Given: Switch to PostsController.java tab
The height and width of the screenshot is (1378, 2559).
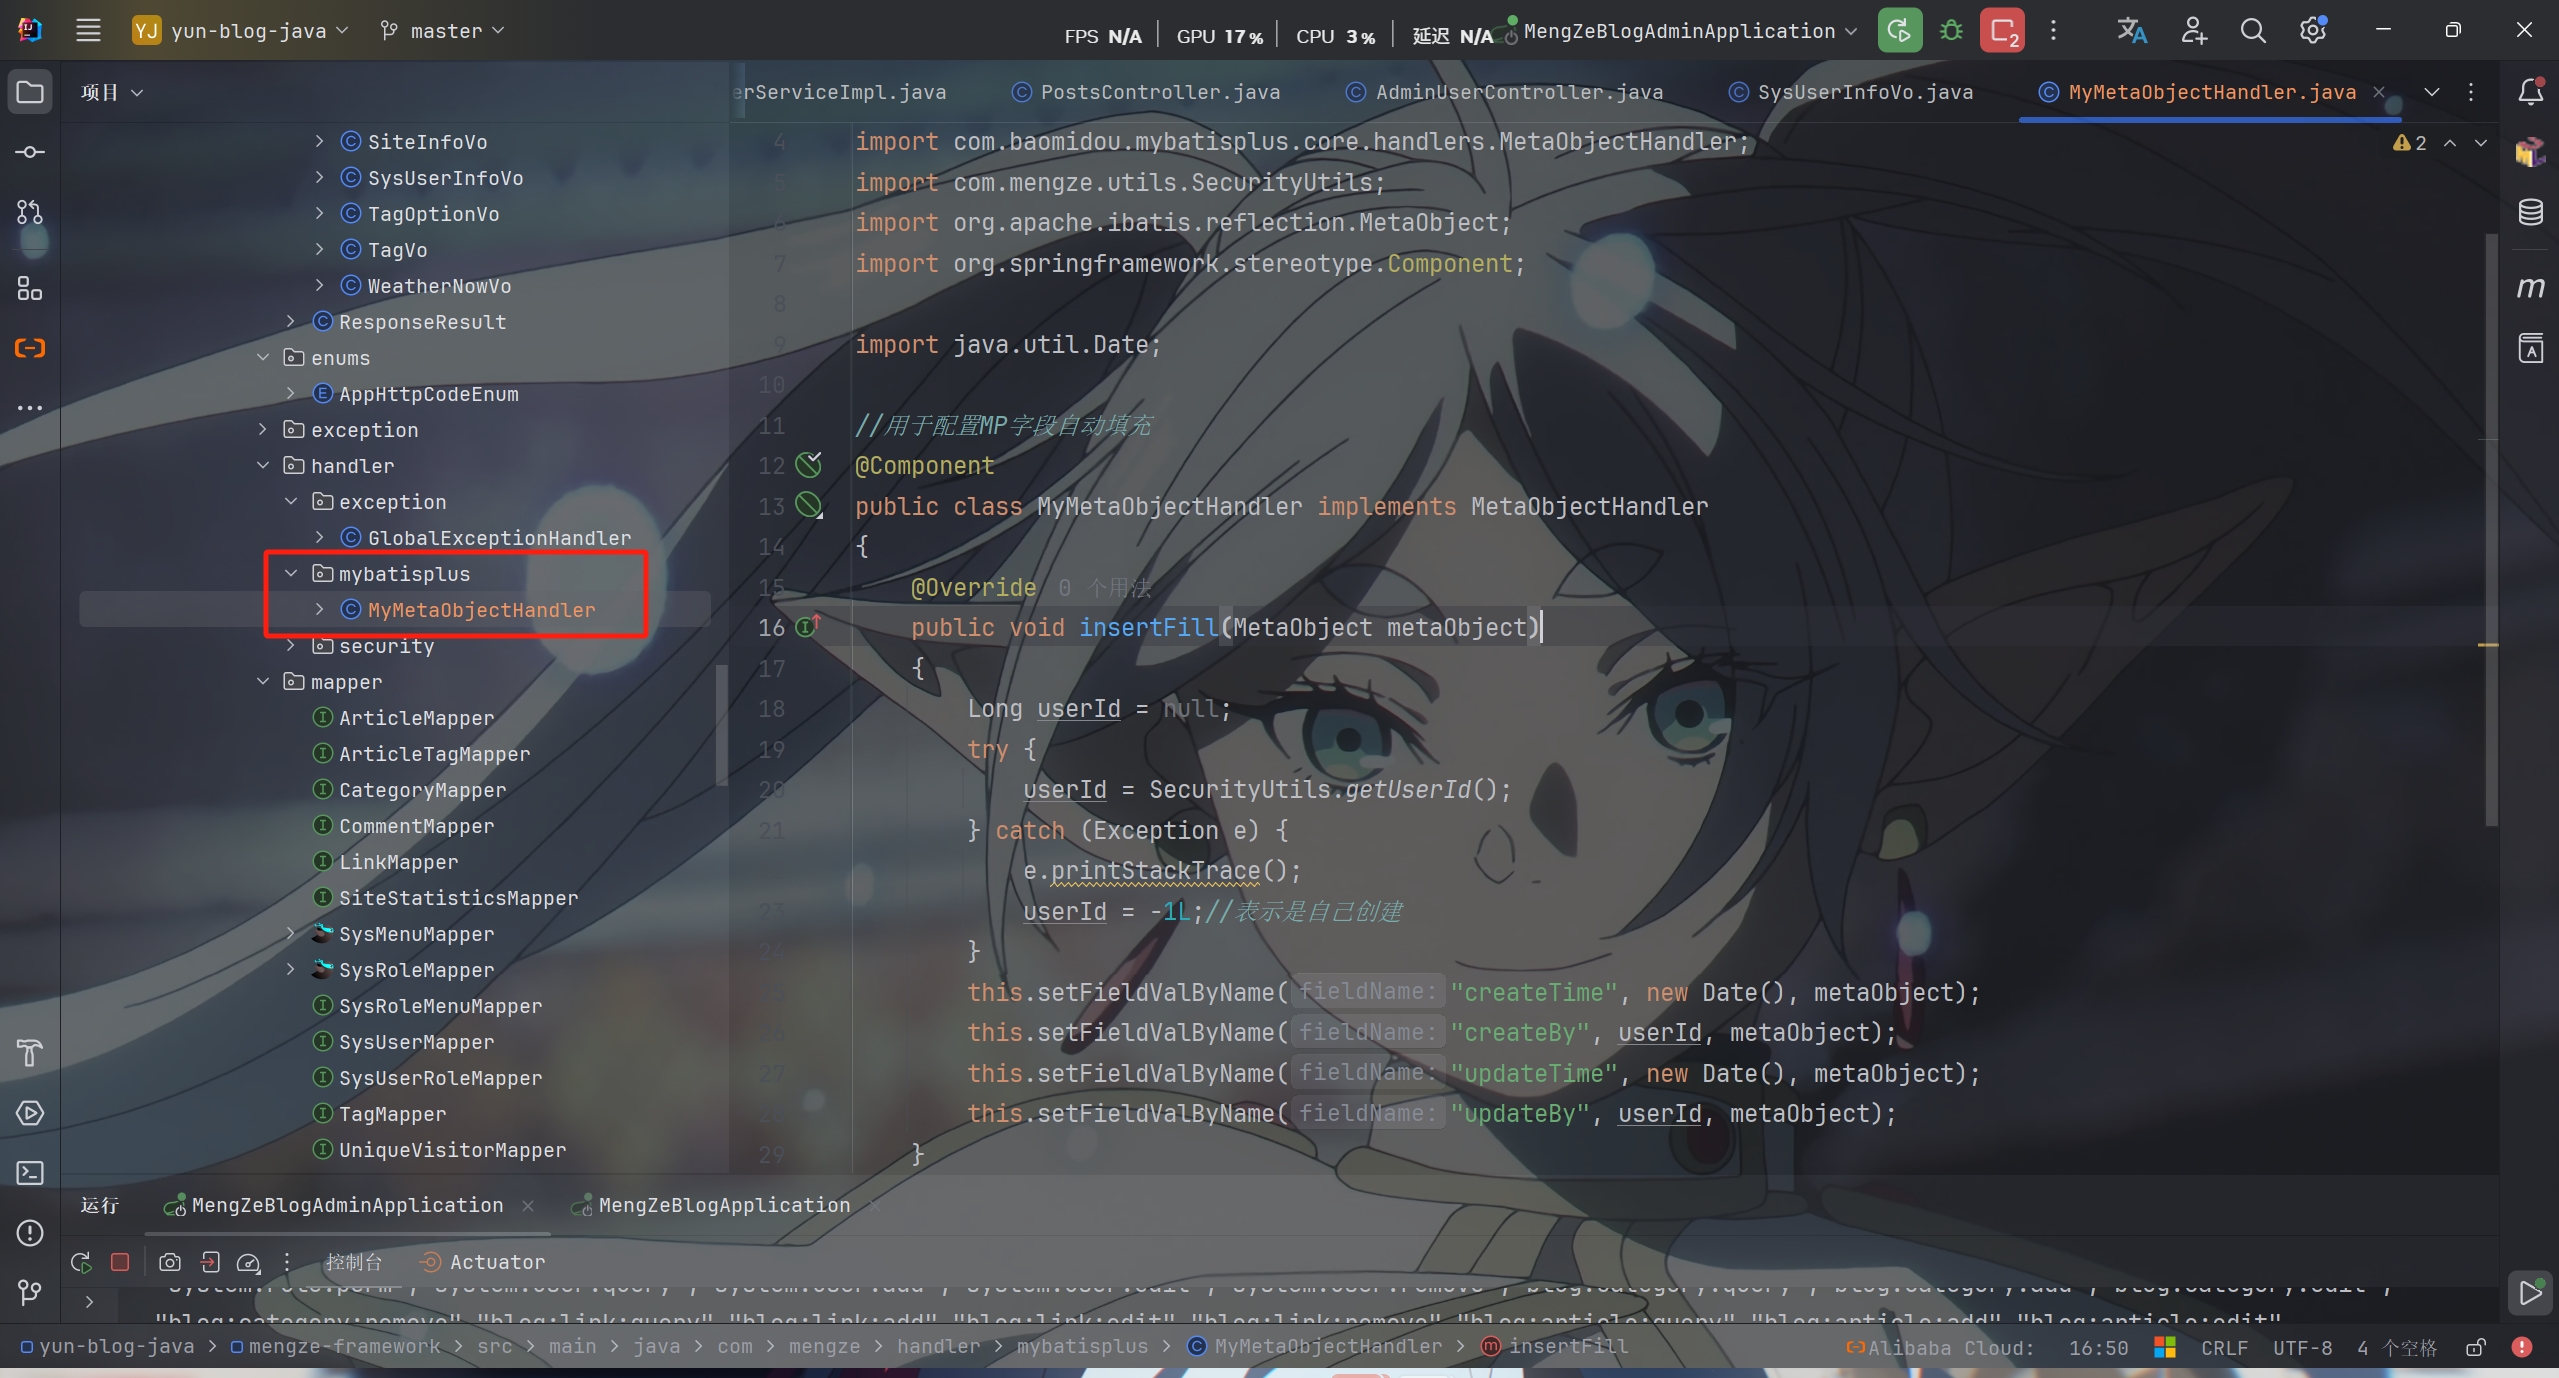Looking at the screenshot, I should click(x=1159, y=92).
